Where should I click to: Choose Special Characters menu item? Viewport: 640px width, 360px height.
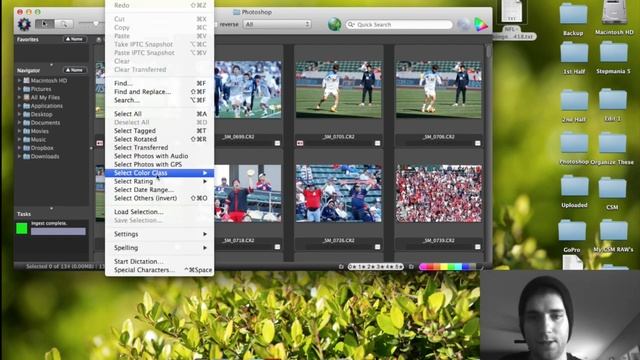coord(160,270)
